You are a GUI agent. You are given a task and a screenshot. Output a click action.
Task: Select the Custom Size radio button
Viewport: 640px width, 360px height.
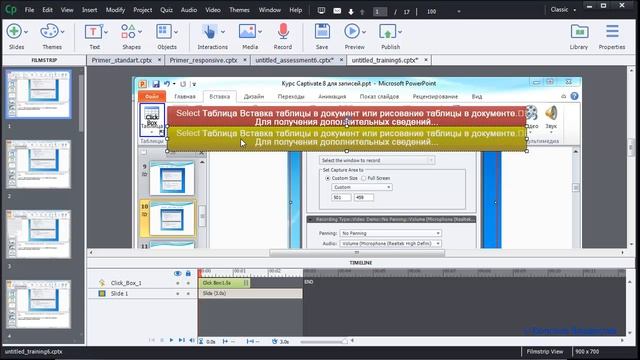327,178
